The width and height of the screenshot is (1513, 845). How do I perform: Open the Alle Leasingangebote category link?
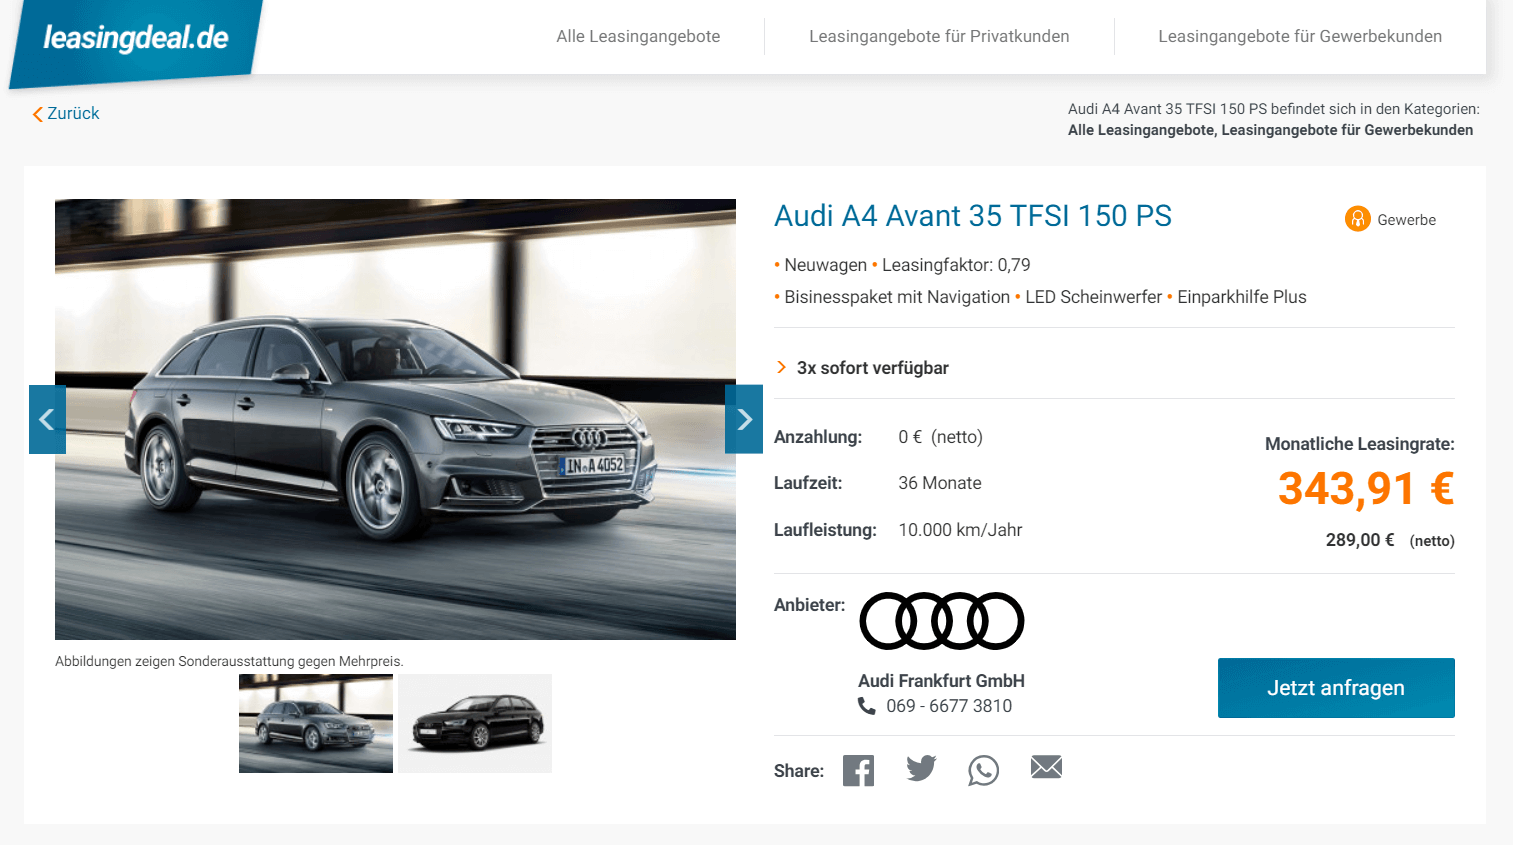(1140, 130)
